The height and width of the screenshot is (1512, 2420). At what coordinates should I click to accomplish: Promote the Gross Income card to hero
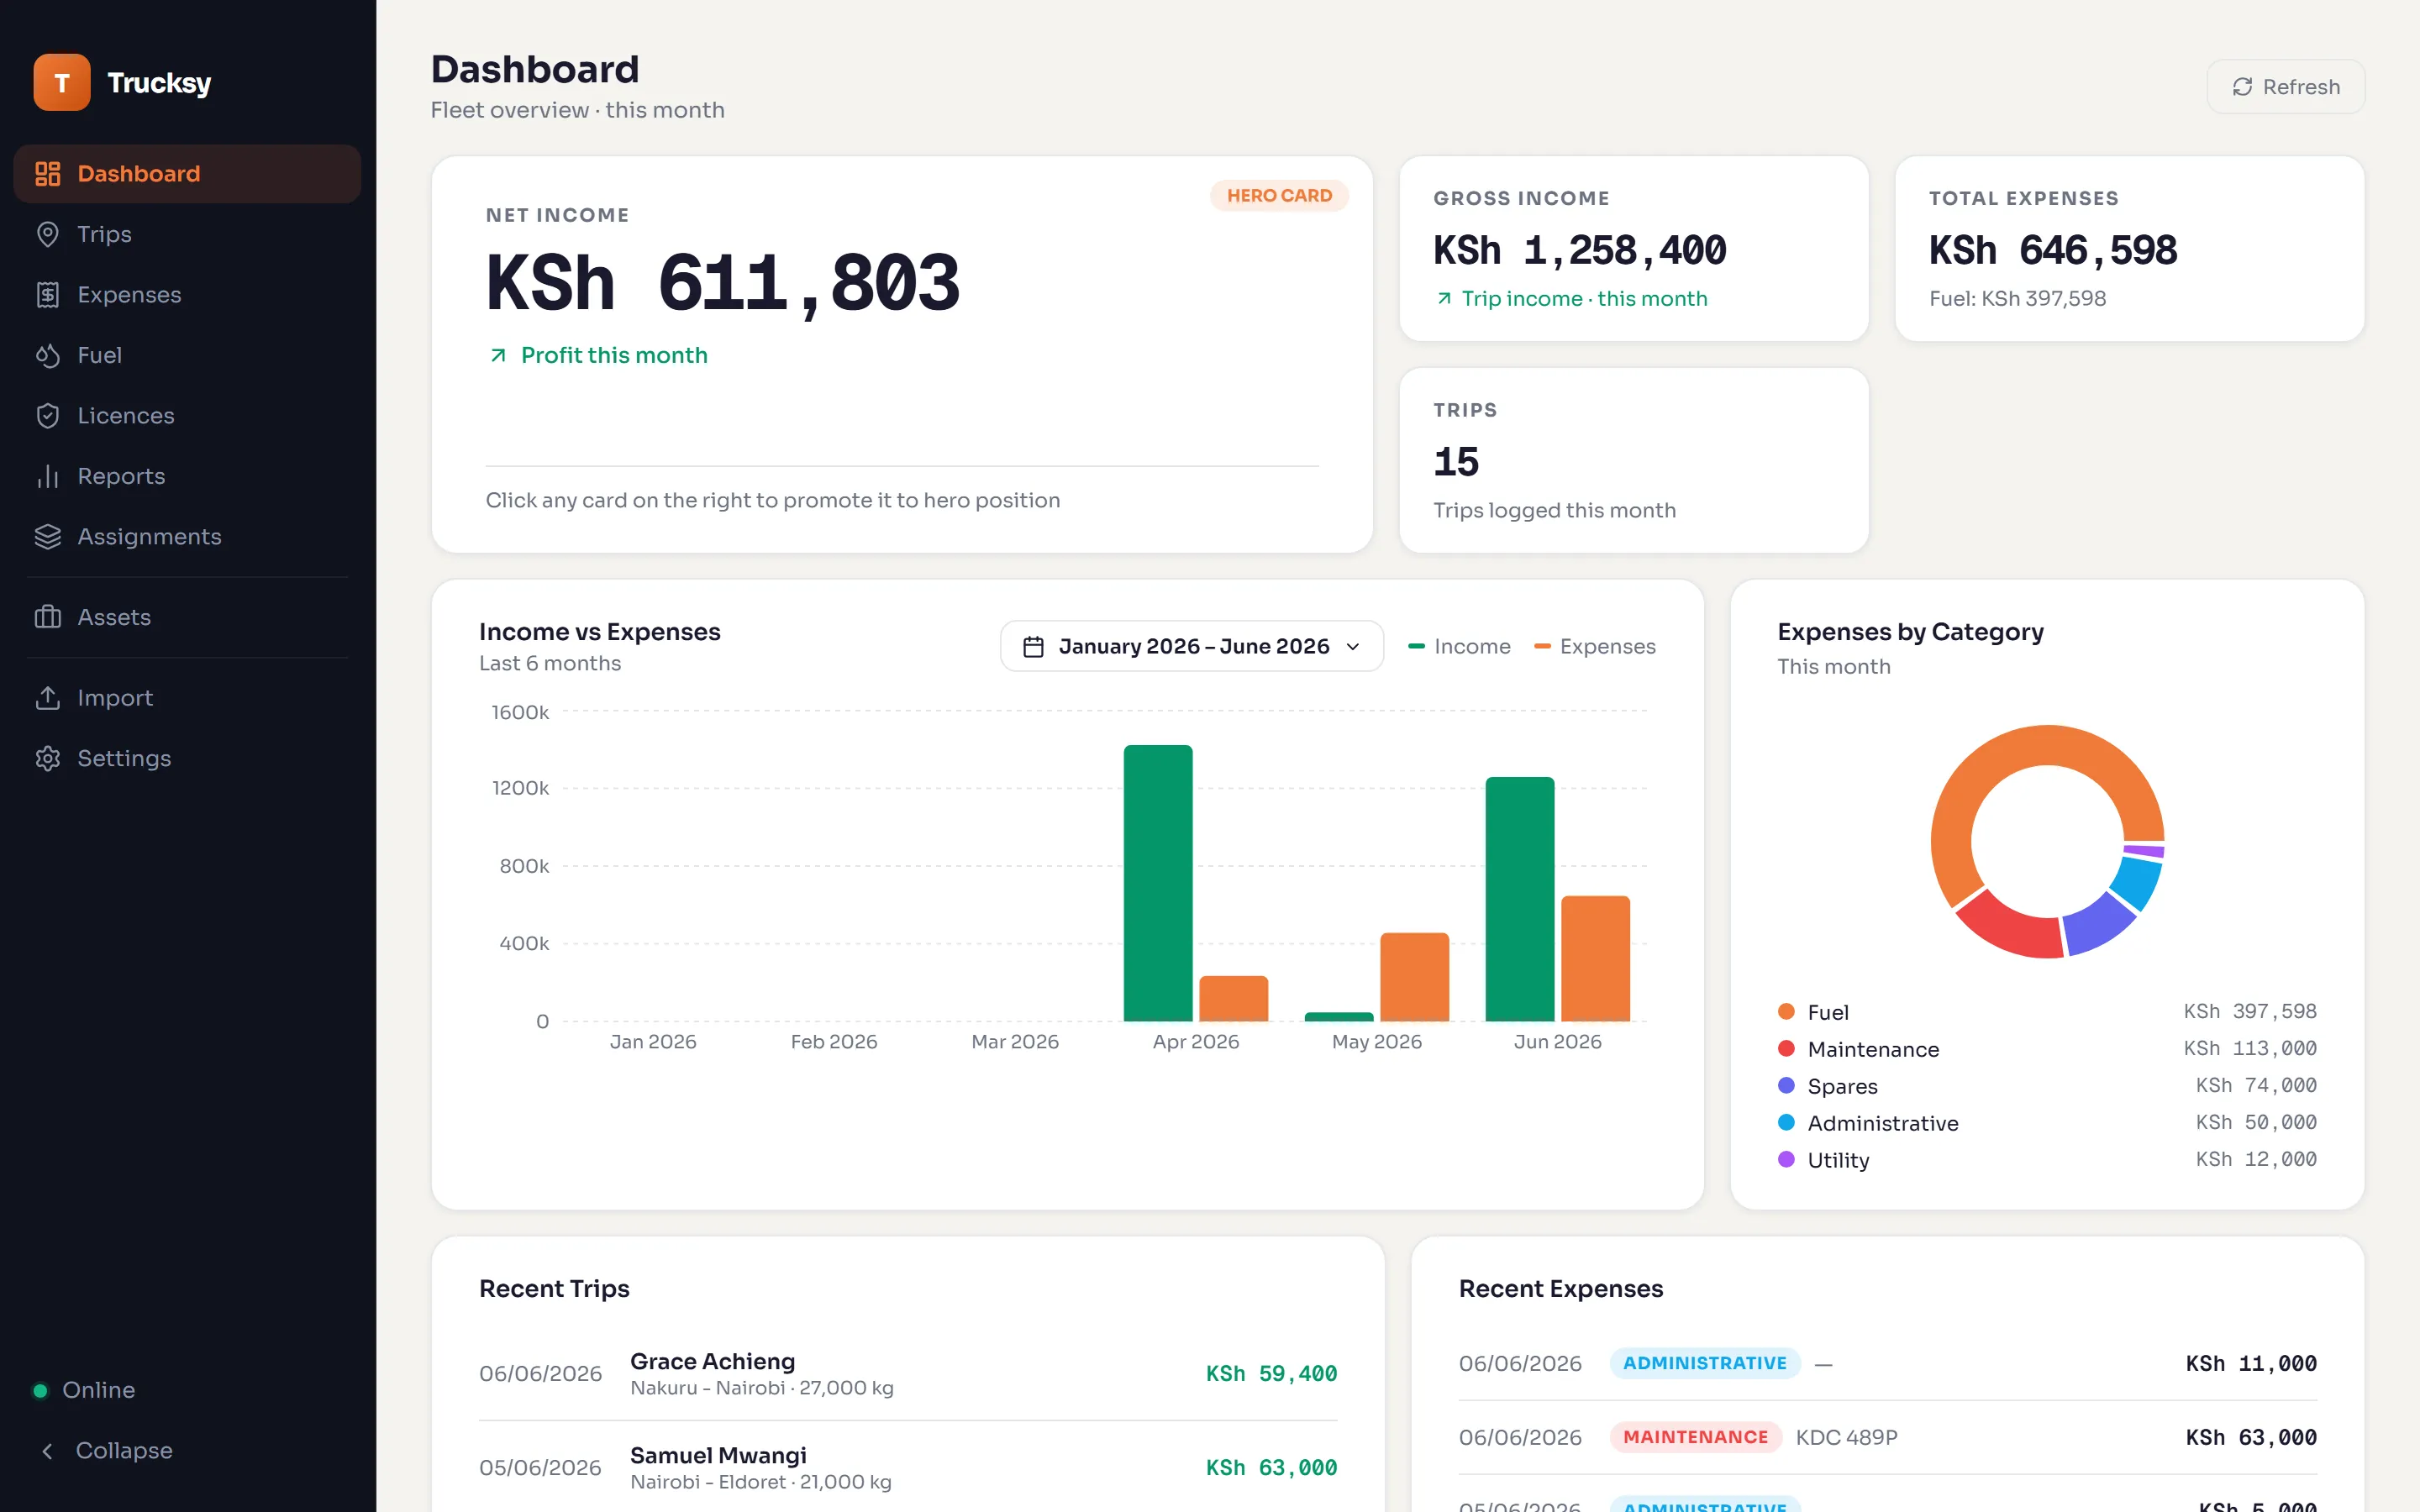click(x=1633, y=248)
